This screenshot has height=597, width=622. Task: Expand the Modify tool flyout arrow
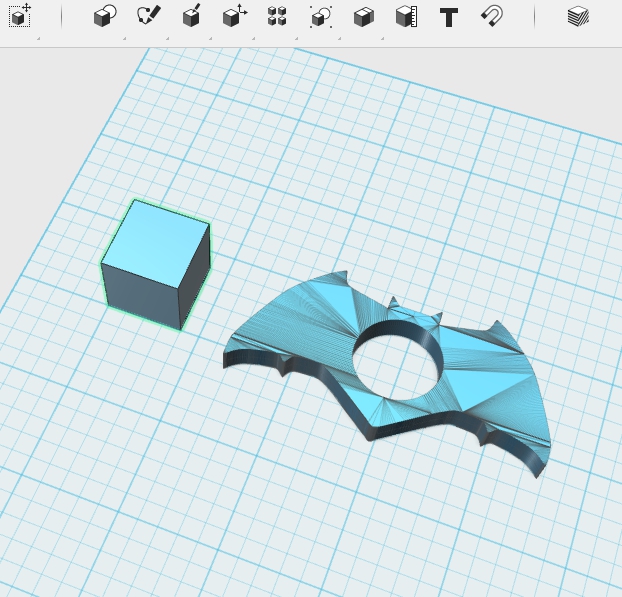(253, 38)
